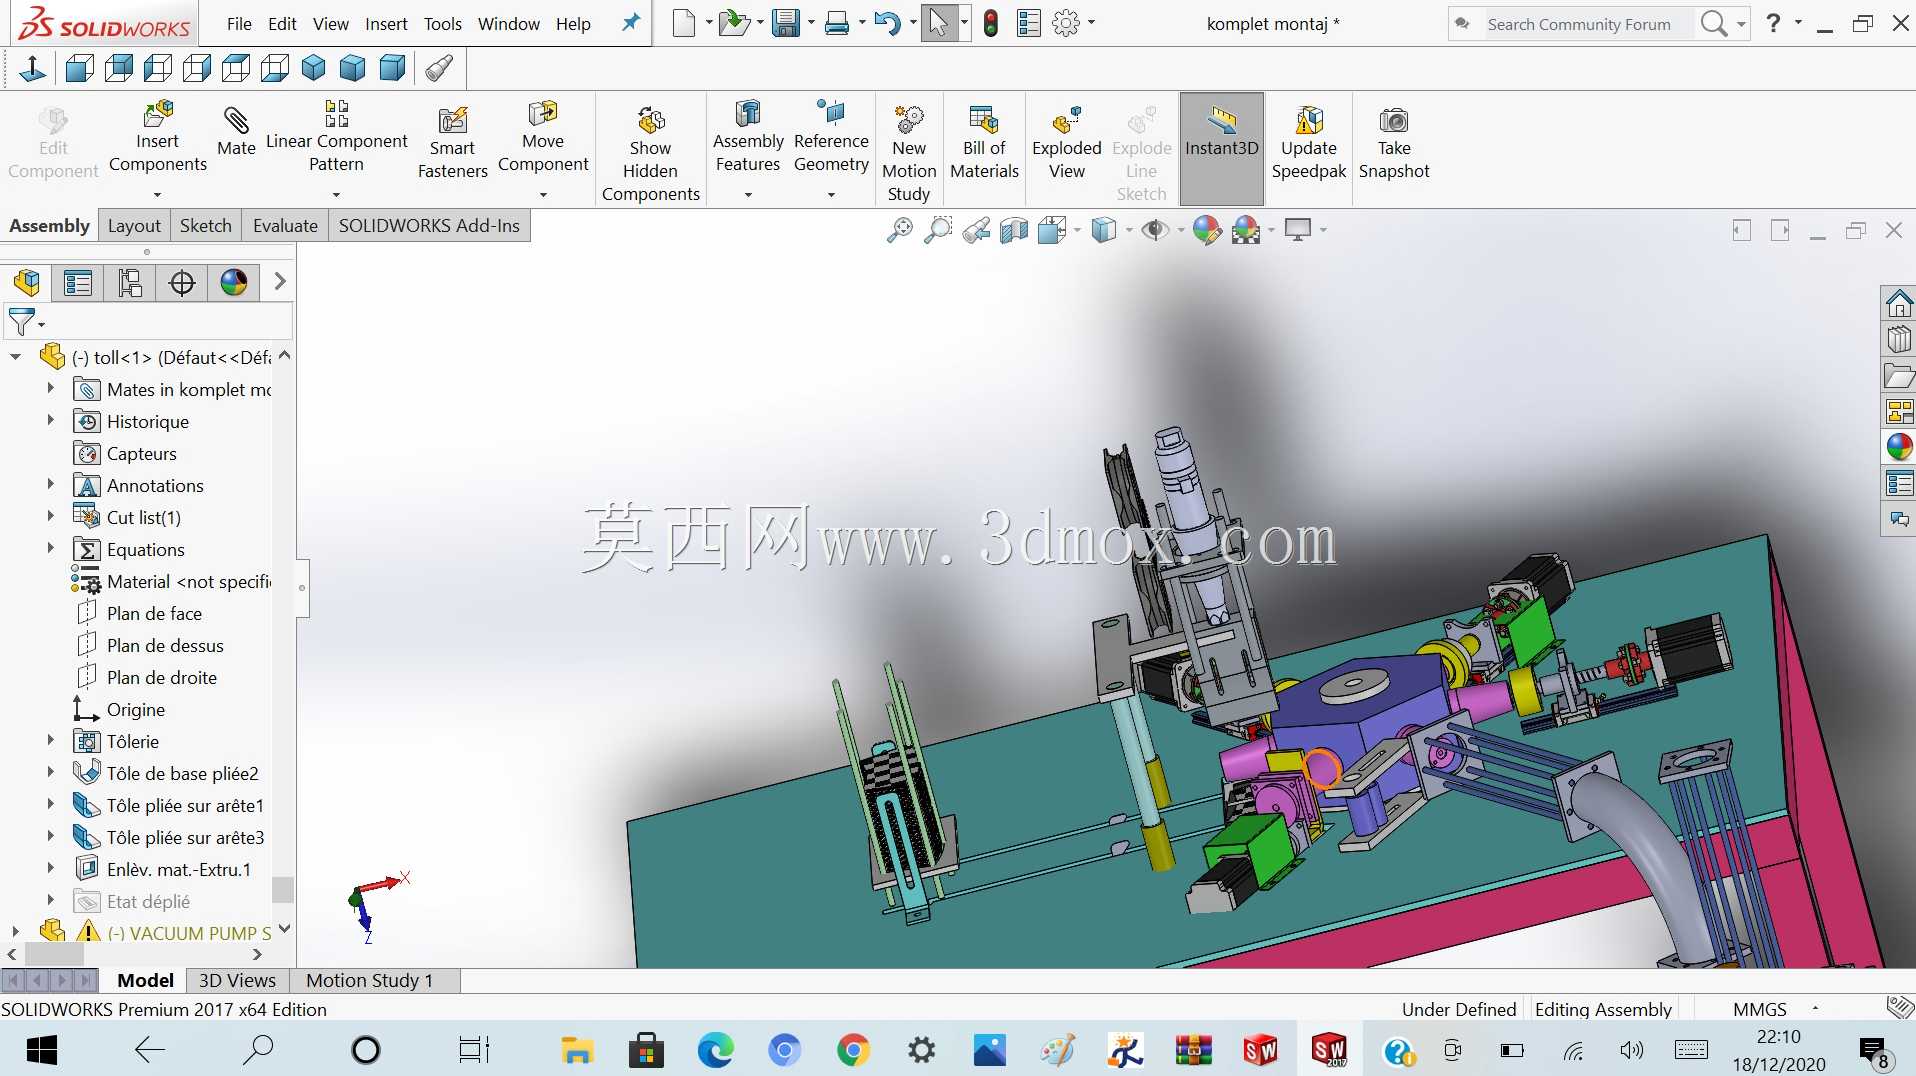Viewport: 1916px width, 1076px height.
Task: Click Smart Fasteners icon
Action: pyautogui.click(x=452, y=143)
